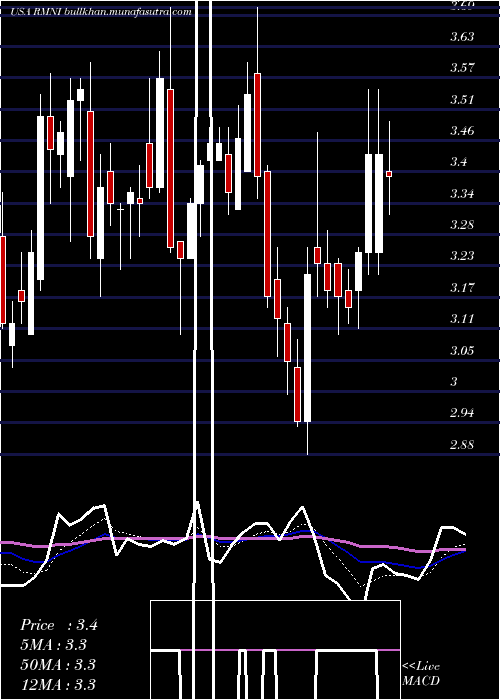Click the tall white candle rising from 2.94
500x700 pixels.
(307, 348)
